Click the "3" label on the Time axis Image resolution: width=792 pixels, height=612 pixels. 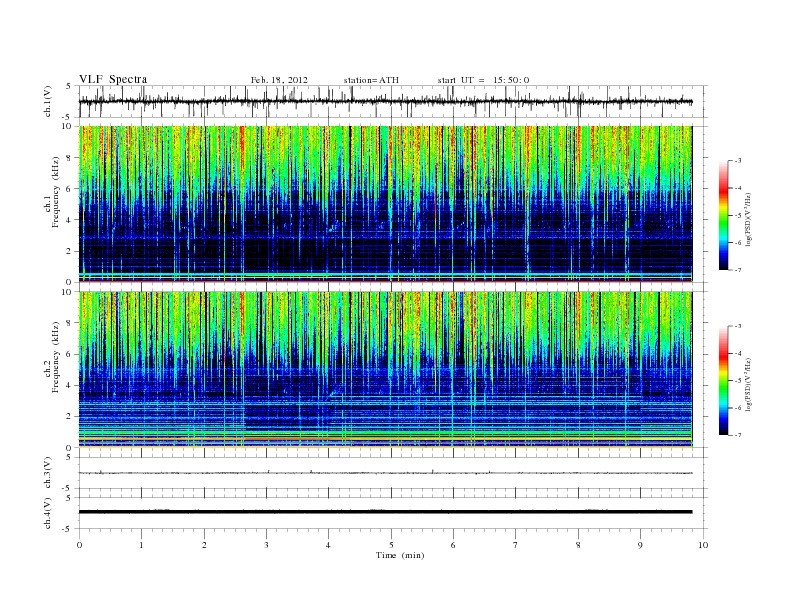click(267, 545)
